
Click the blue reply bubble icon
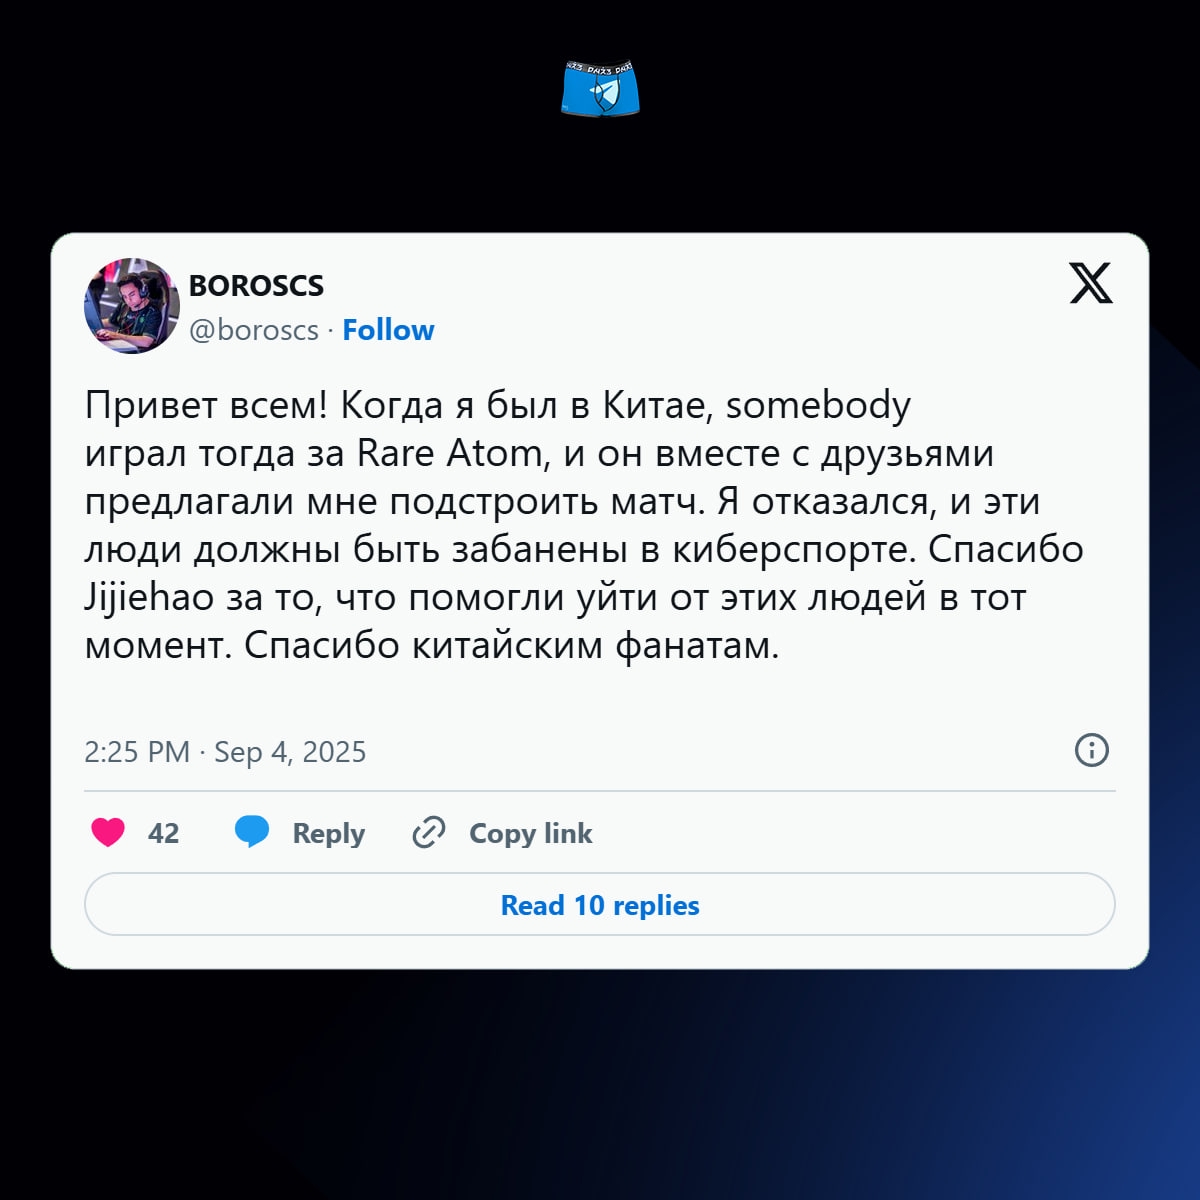pos(252,832)
